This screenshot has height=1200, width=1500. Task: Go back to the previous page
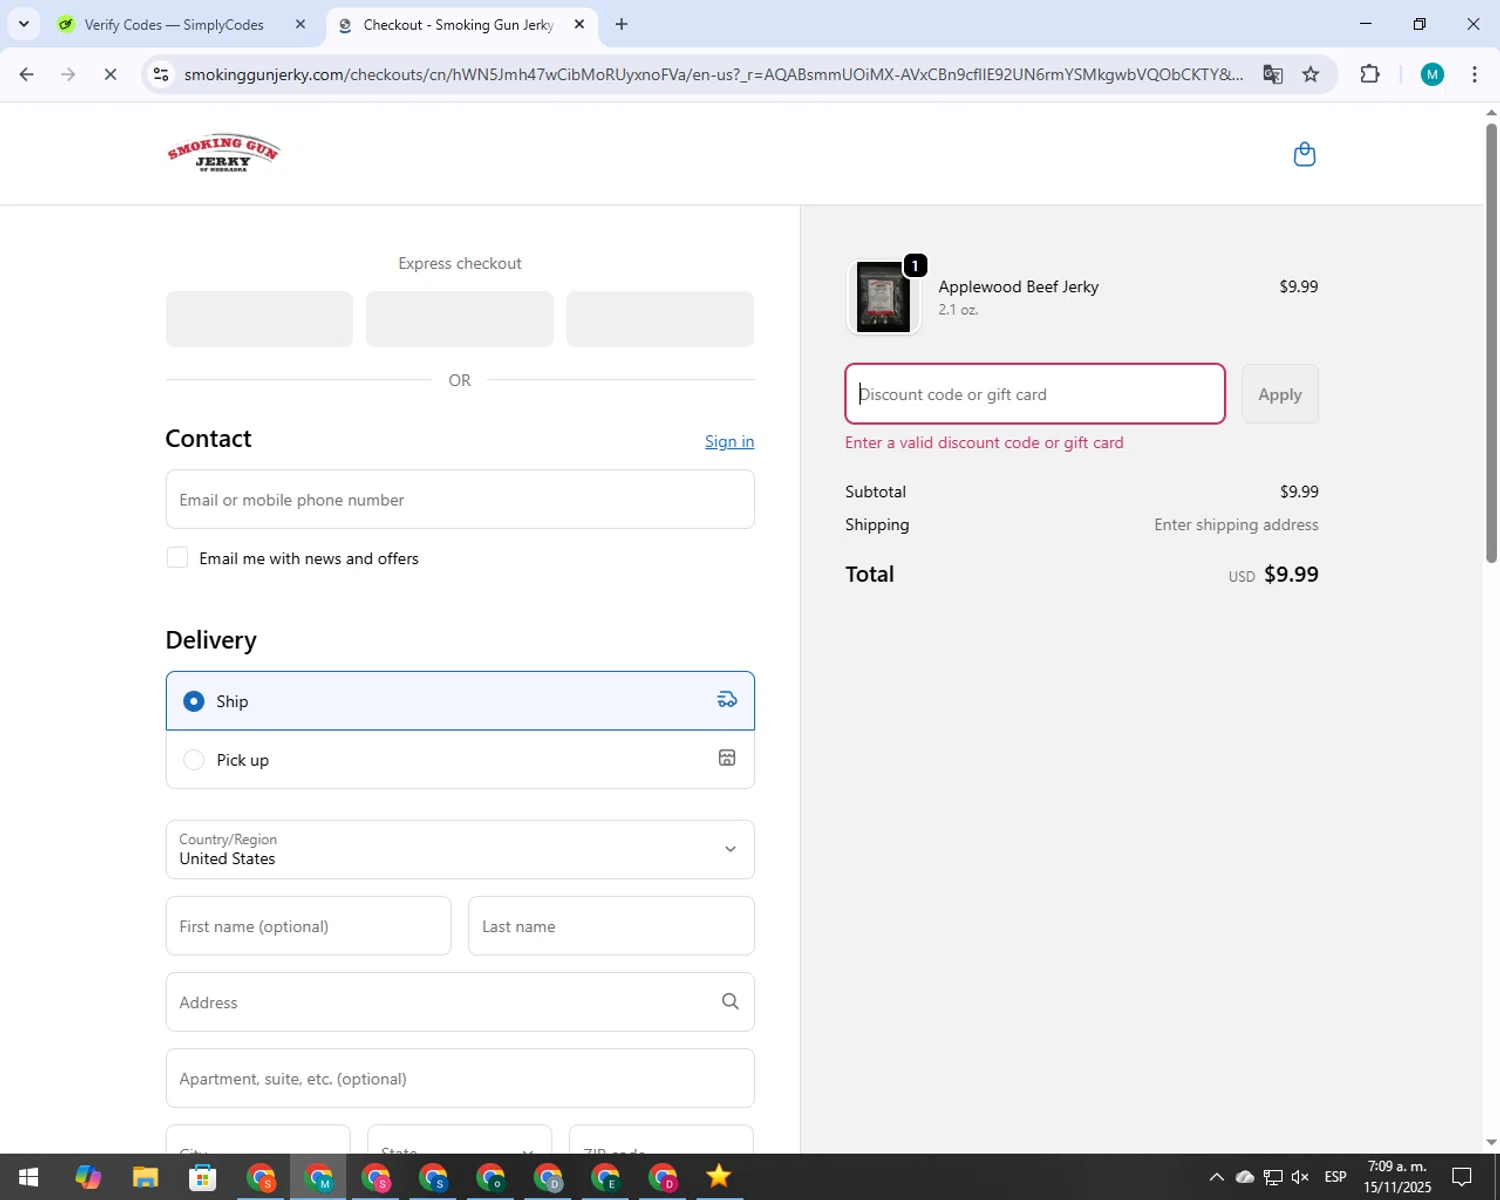pos(27,75)
